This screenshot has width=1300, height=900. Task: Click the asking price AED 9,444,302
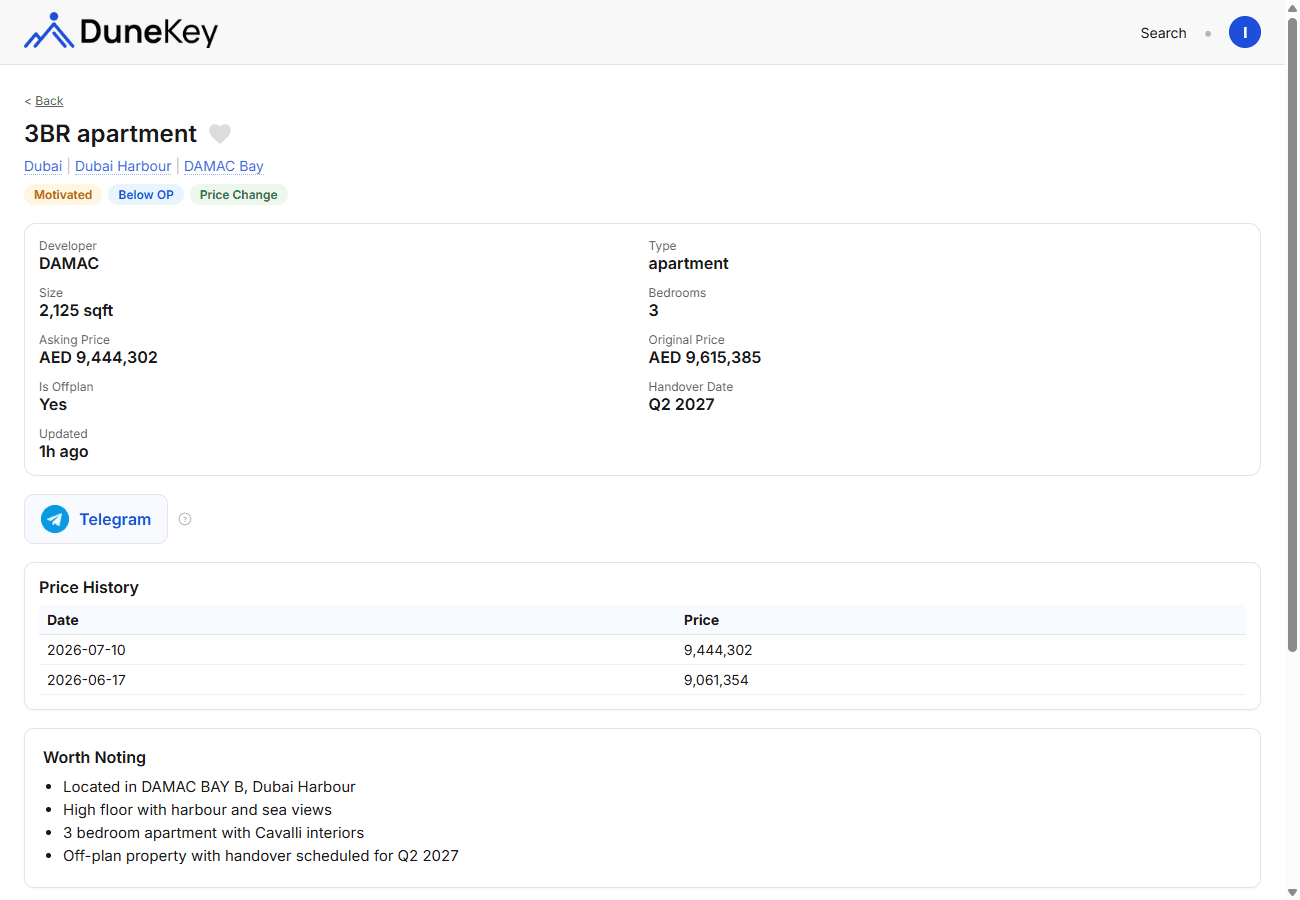tap(98, 358)
